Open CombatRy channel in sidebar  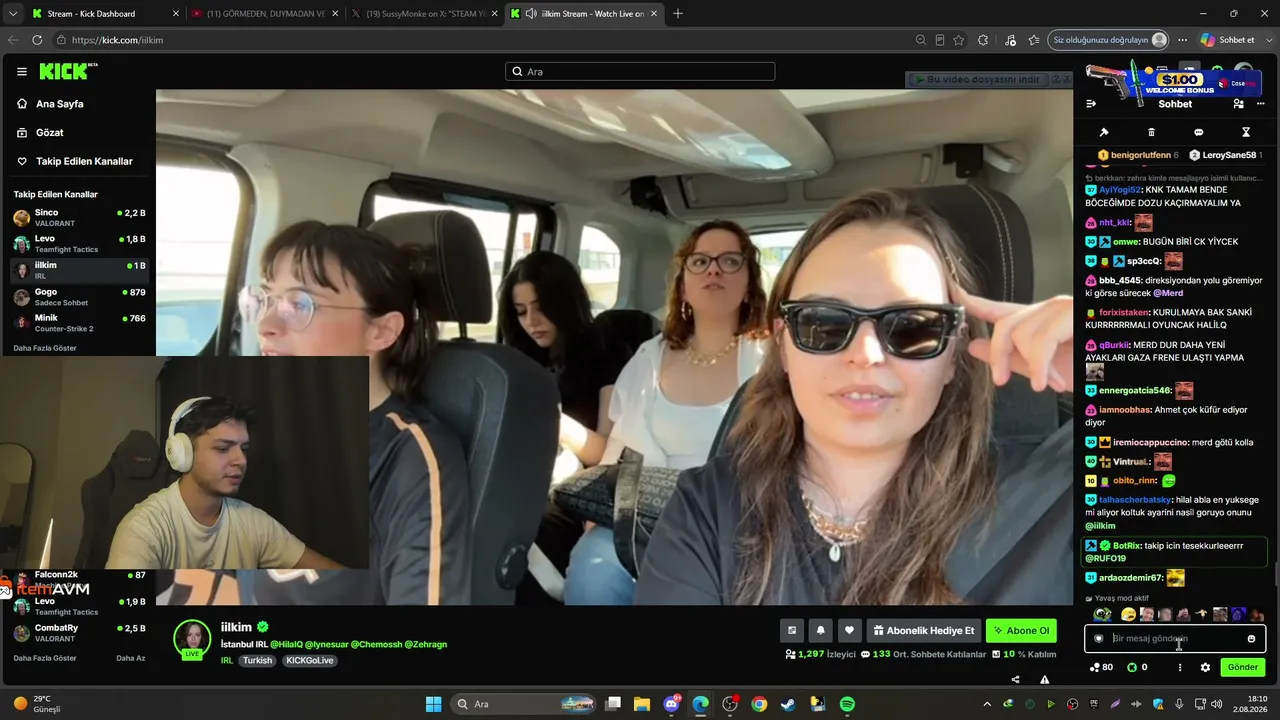78,632
